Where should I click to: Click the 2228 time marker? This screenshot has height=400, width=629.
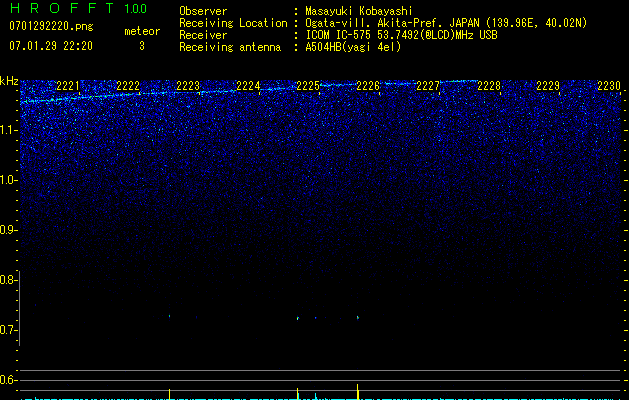(x=489, y=86)
